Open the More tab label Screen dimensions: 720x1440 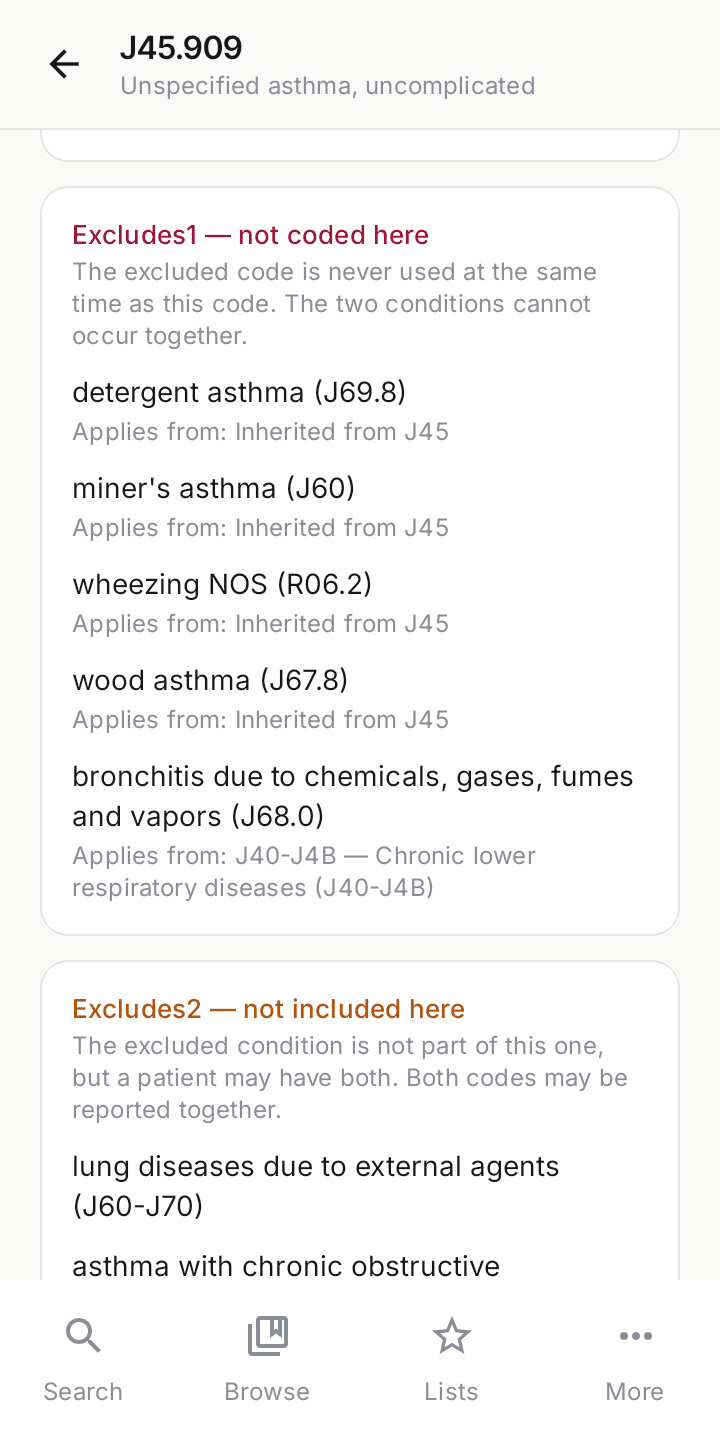[635, 1391]
